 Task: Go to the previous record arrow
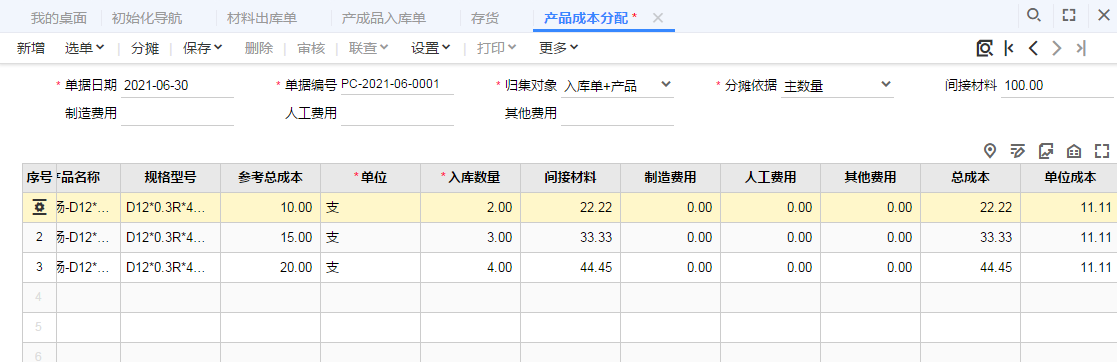coord(1033,48)
